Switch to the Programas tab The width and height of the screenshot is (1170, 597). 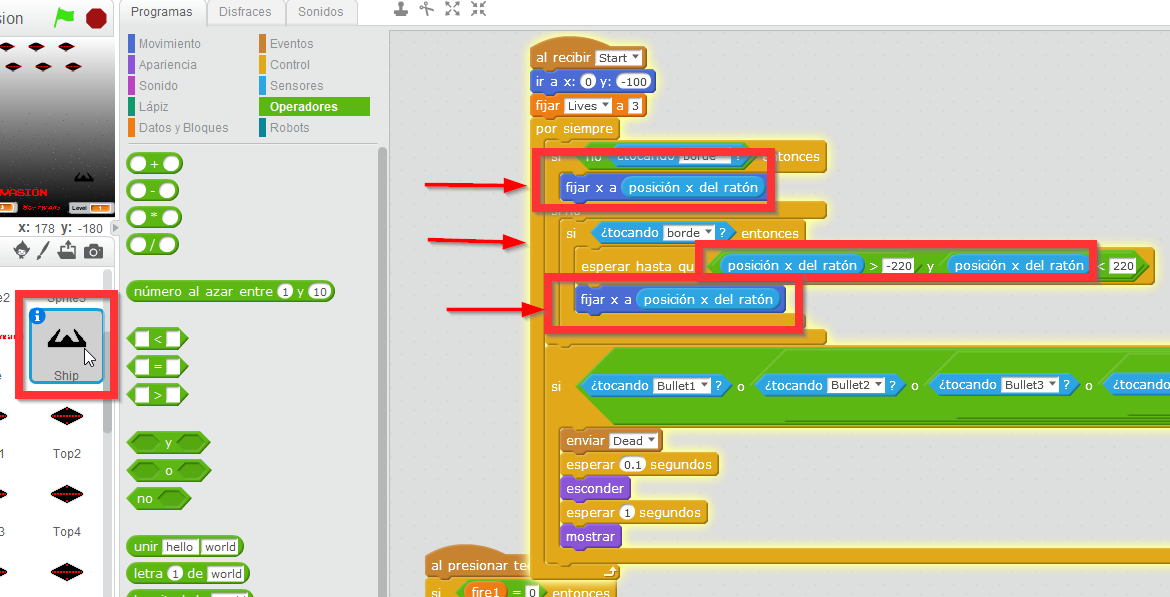point(161,12)
